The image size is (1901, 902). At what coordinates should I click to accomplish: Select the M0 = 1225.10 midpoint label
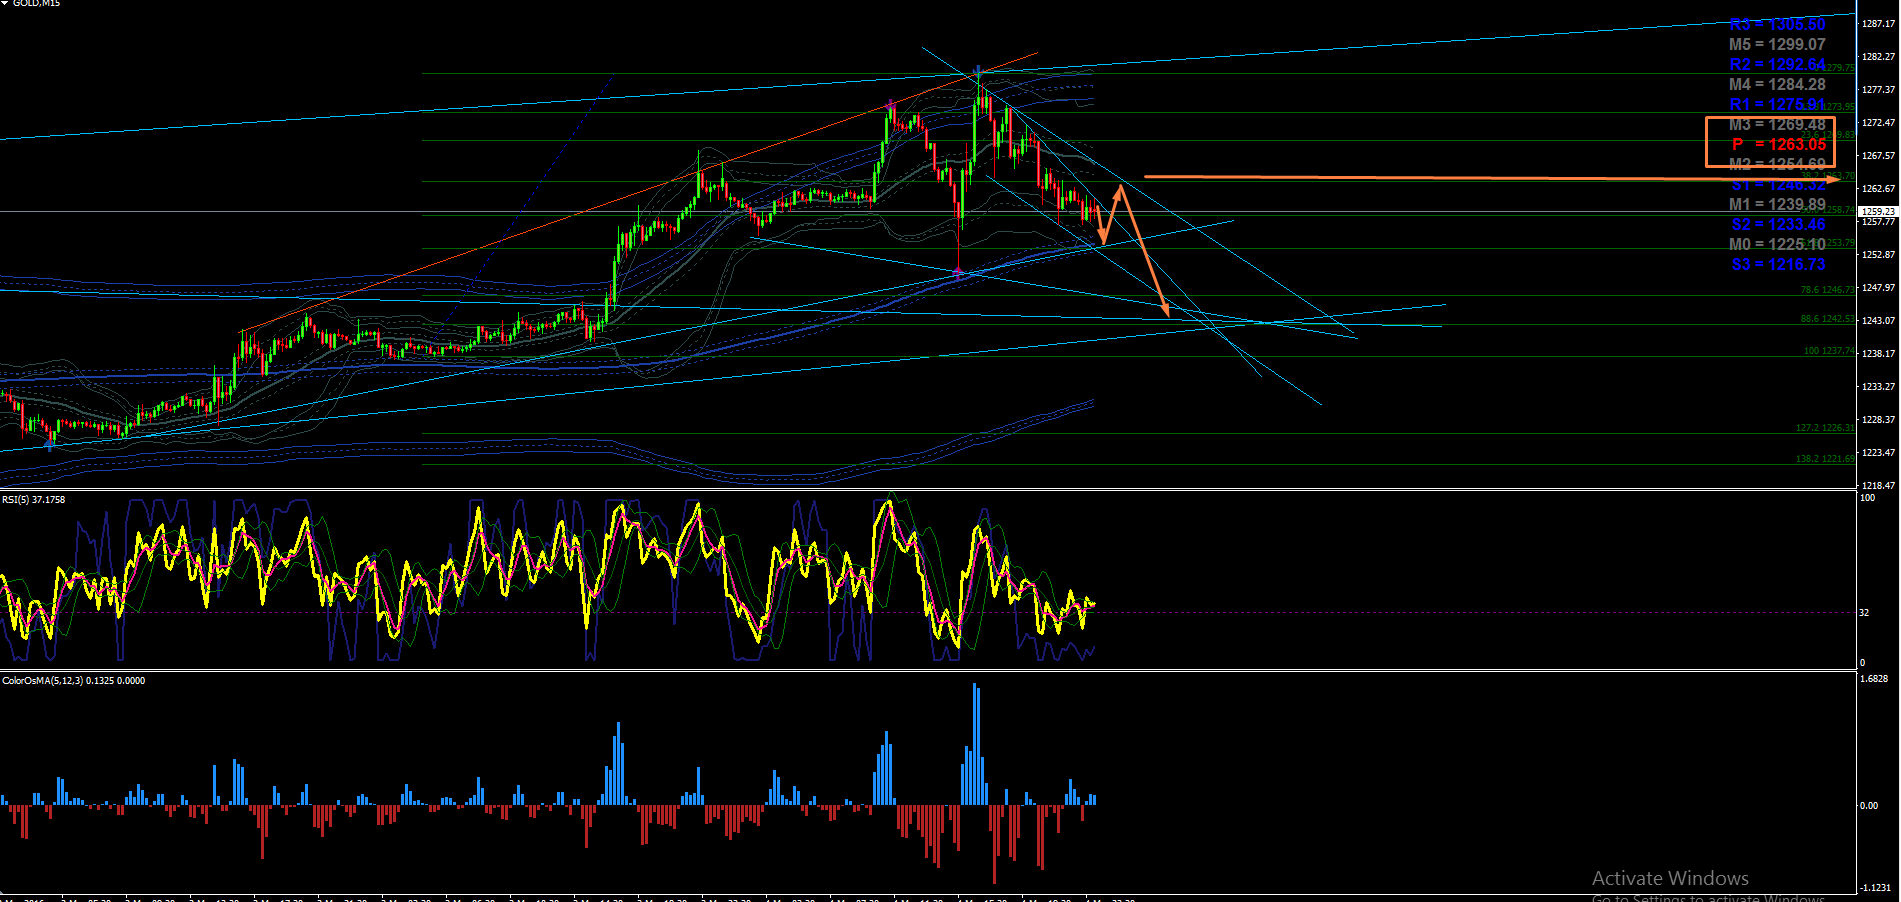tap(1778, 244)
